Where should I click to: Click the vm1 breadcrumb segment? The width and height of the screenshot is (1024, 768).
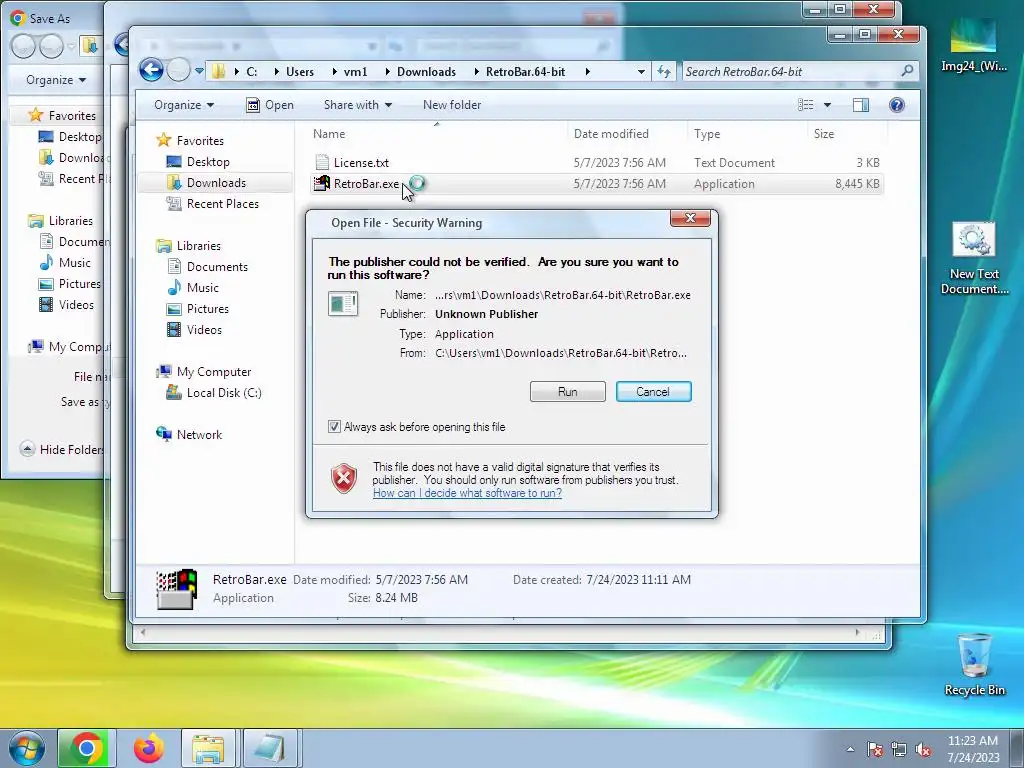355,72
